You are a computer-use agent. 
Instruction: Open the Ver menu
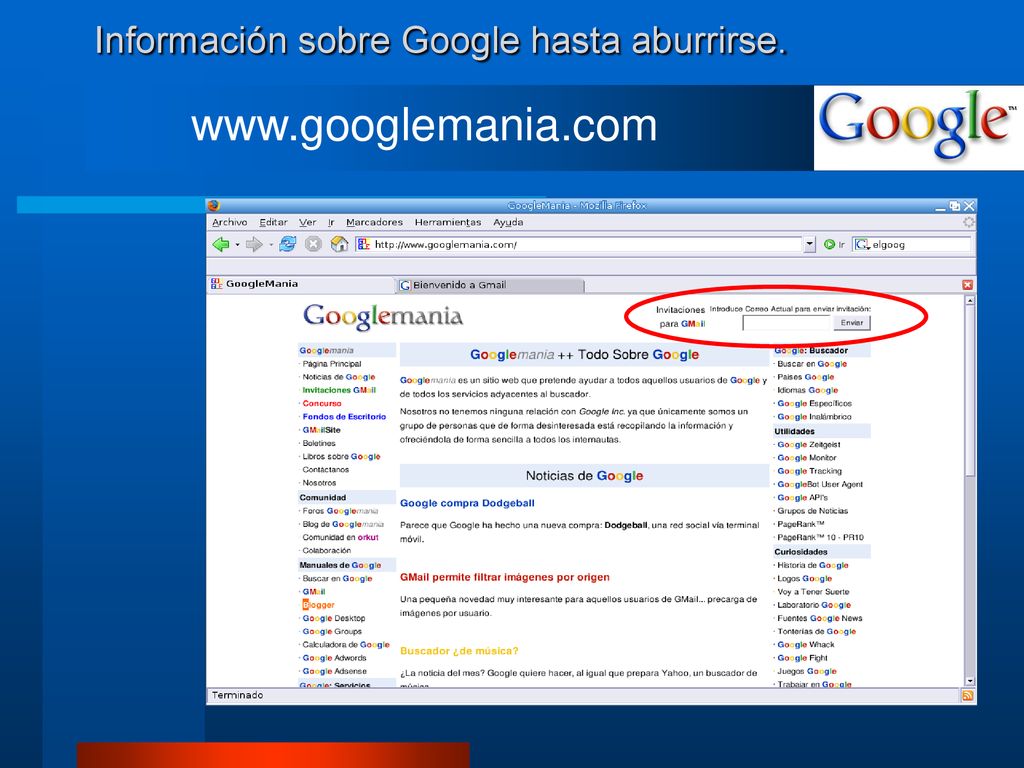308,223
